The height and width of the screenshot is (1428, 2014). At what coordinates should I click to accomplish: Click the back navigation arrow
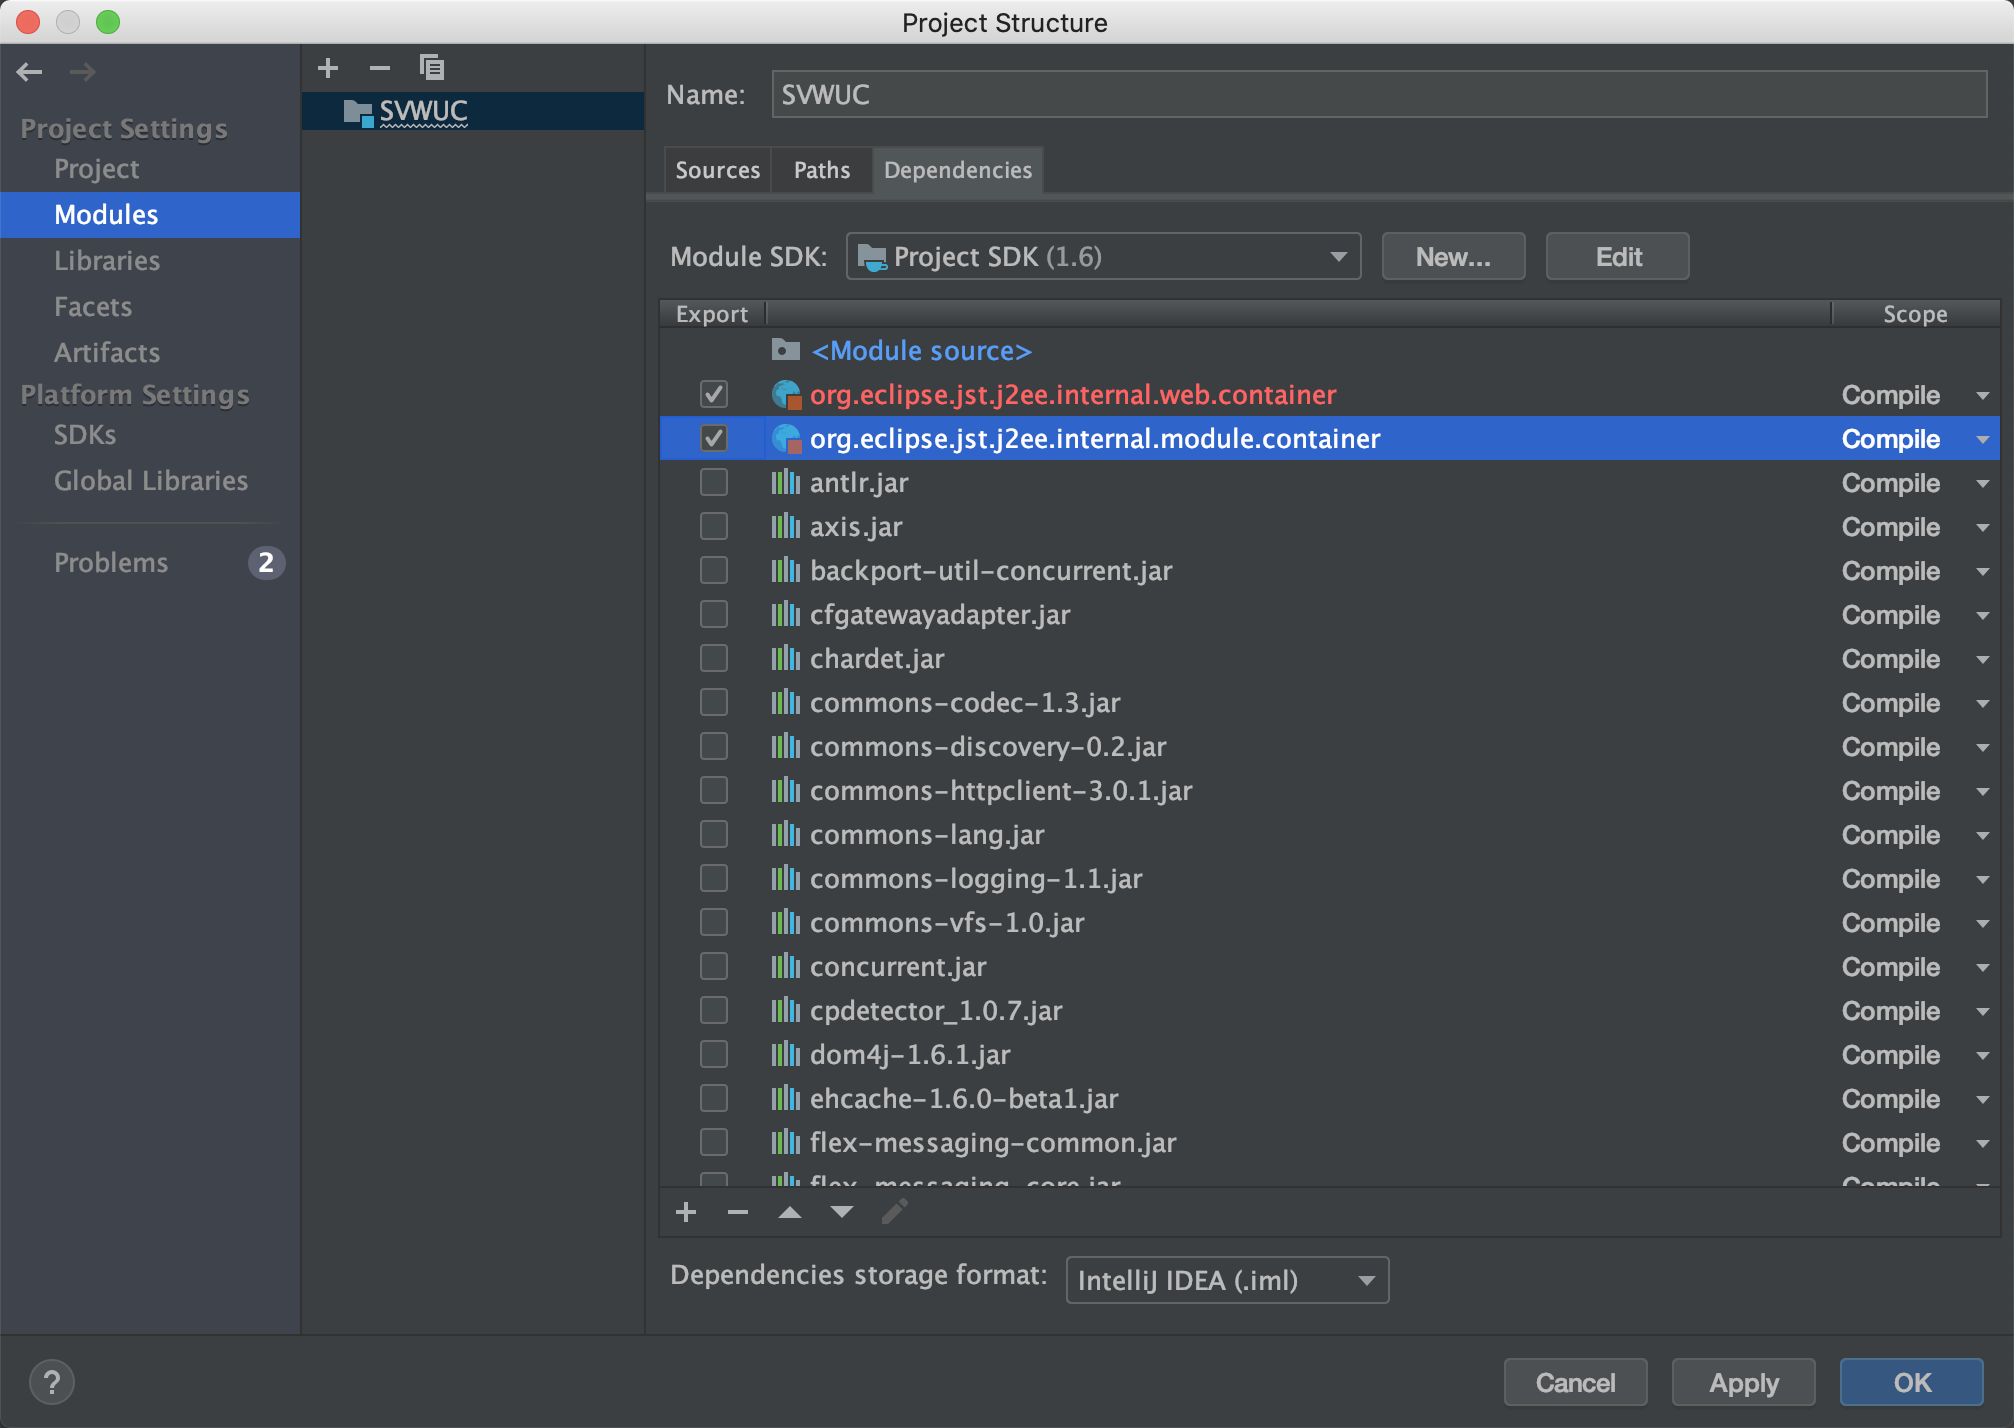pos(30,72)
